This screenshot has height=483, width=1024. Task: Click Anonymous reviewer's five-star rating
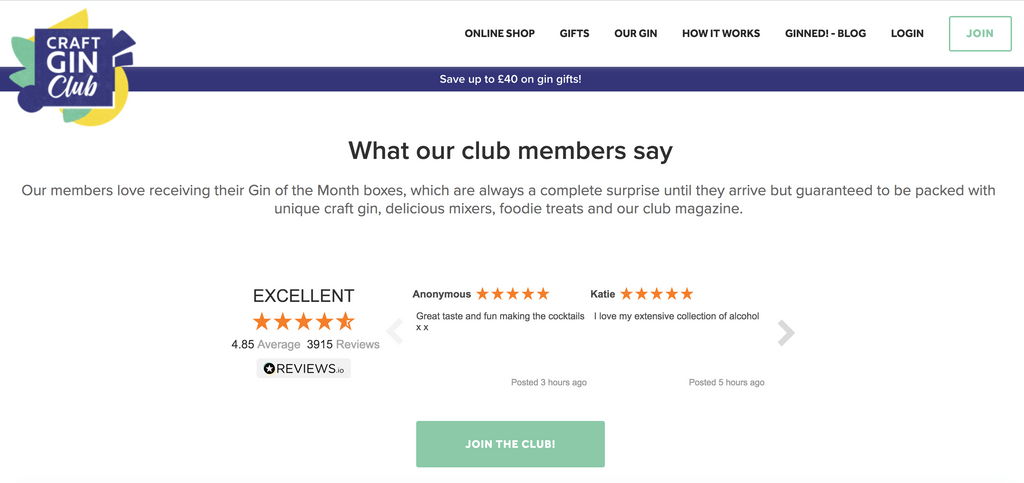pos(513,294)
